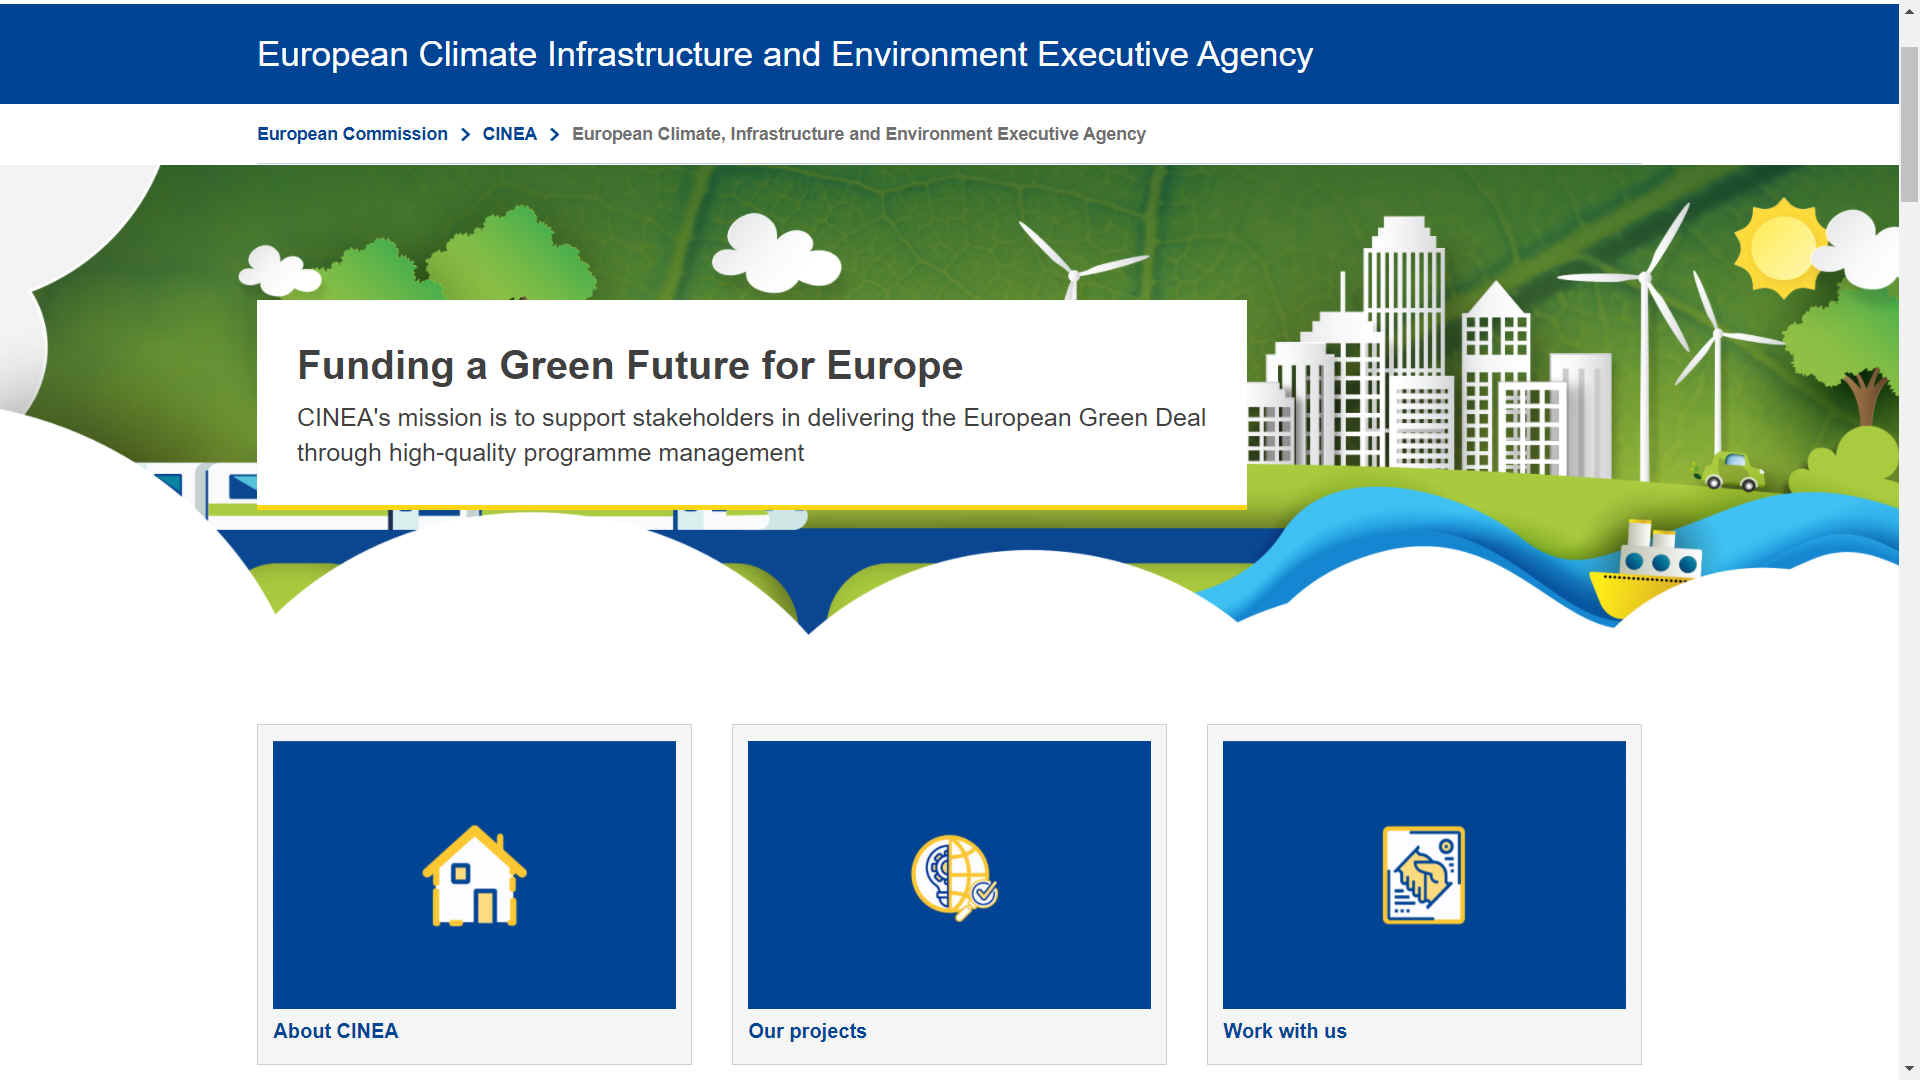The width and height of the screenshot is (1920, 1080).
Task: Click the globe icon in Our projects card
Action: point(954,877)
